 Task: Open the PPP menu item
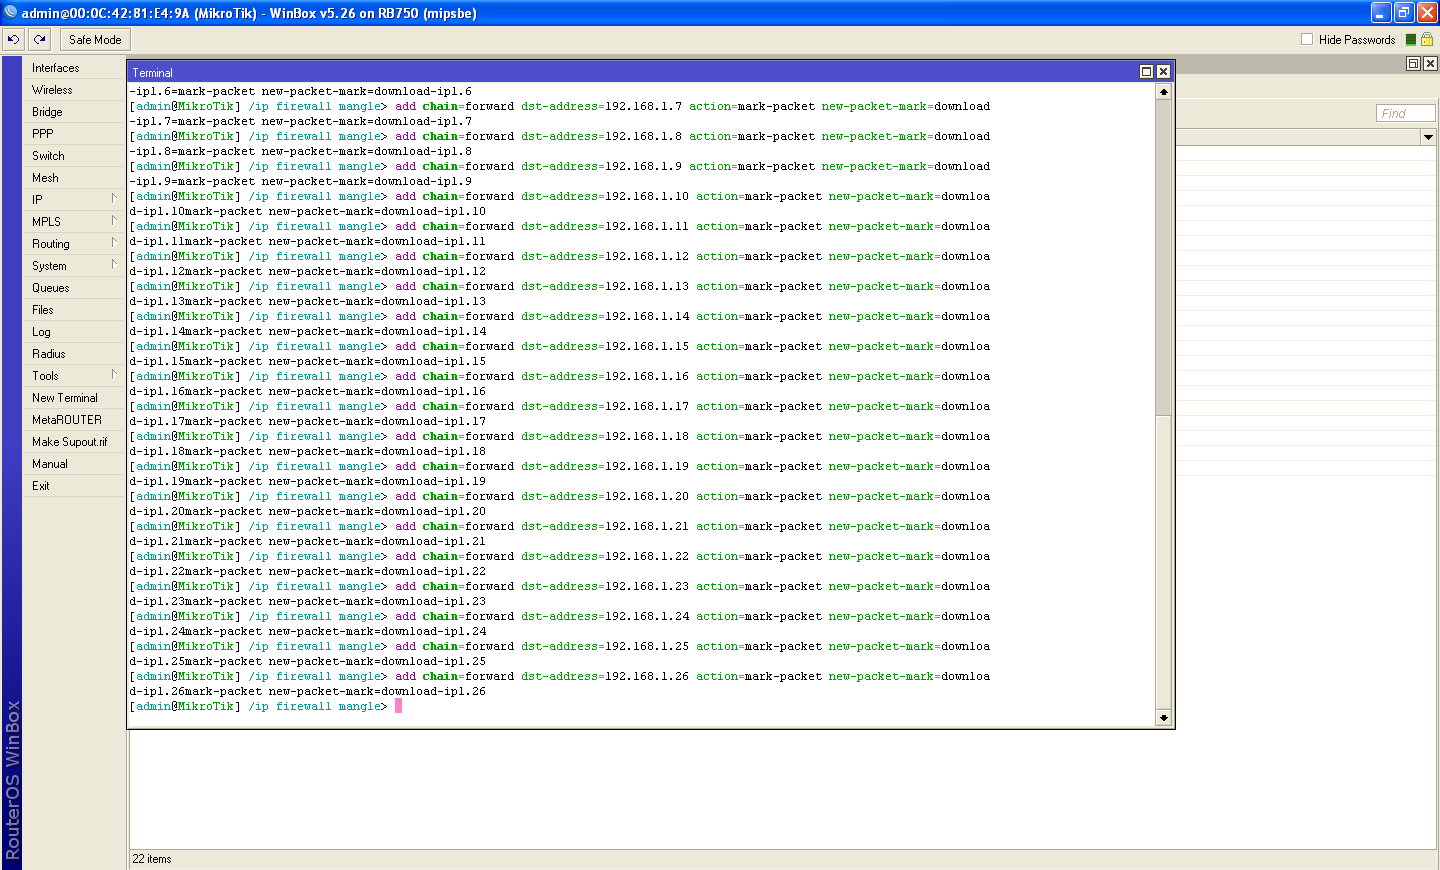[x=43, y=134]
